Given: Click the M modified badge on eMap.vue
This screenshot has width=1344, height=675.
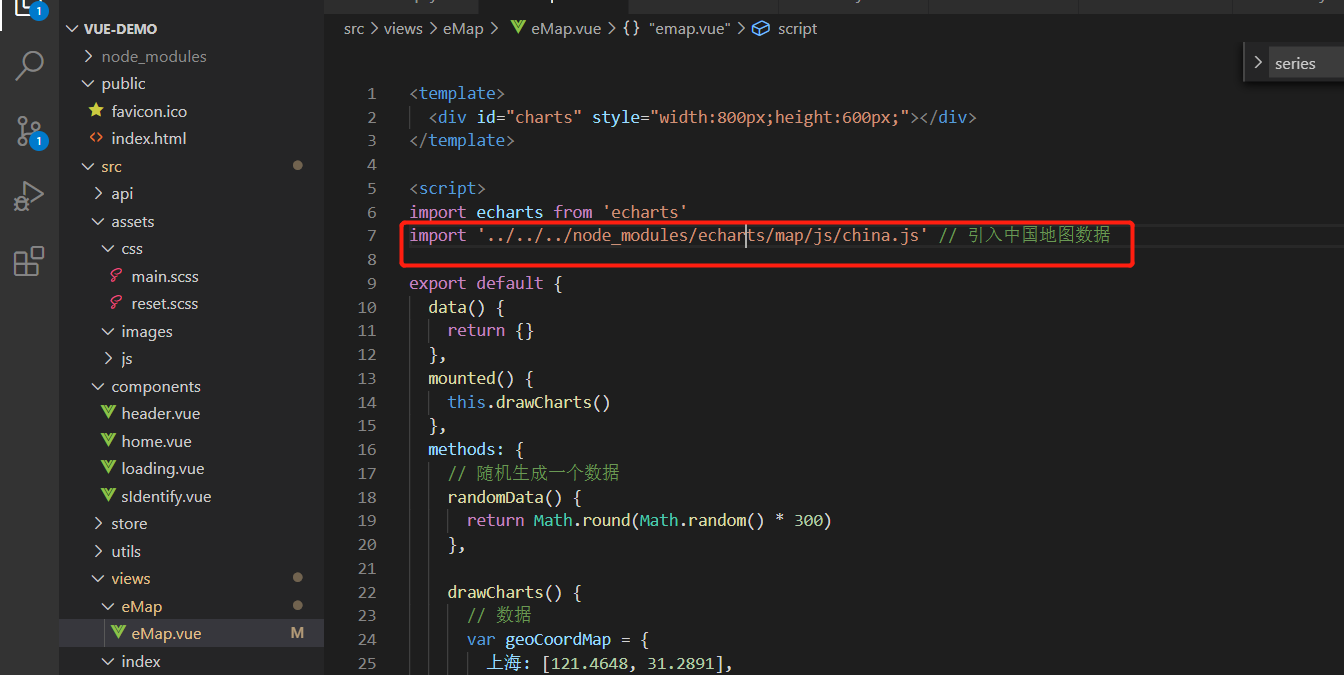Looking at the screenshot, I should tap(297, 633).
